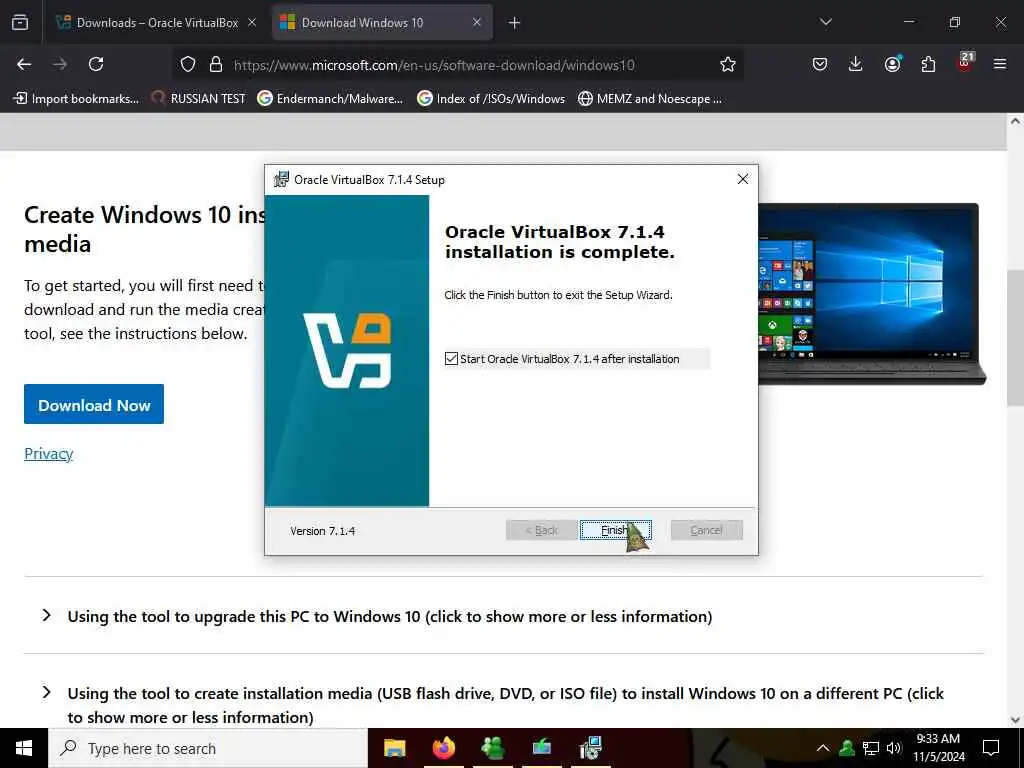Click the taskbar search box
The image size is (1024, 768).
click(209, 748)
